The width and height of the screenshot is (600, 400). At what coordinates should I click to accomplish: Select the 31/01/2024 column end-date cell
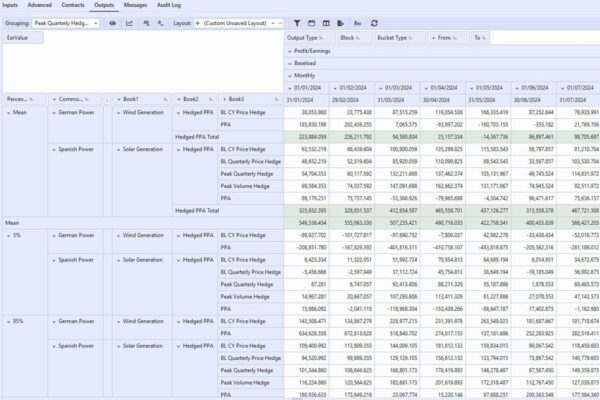[x=306, y=100]
